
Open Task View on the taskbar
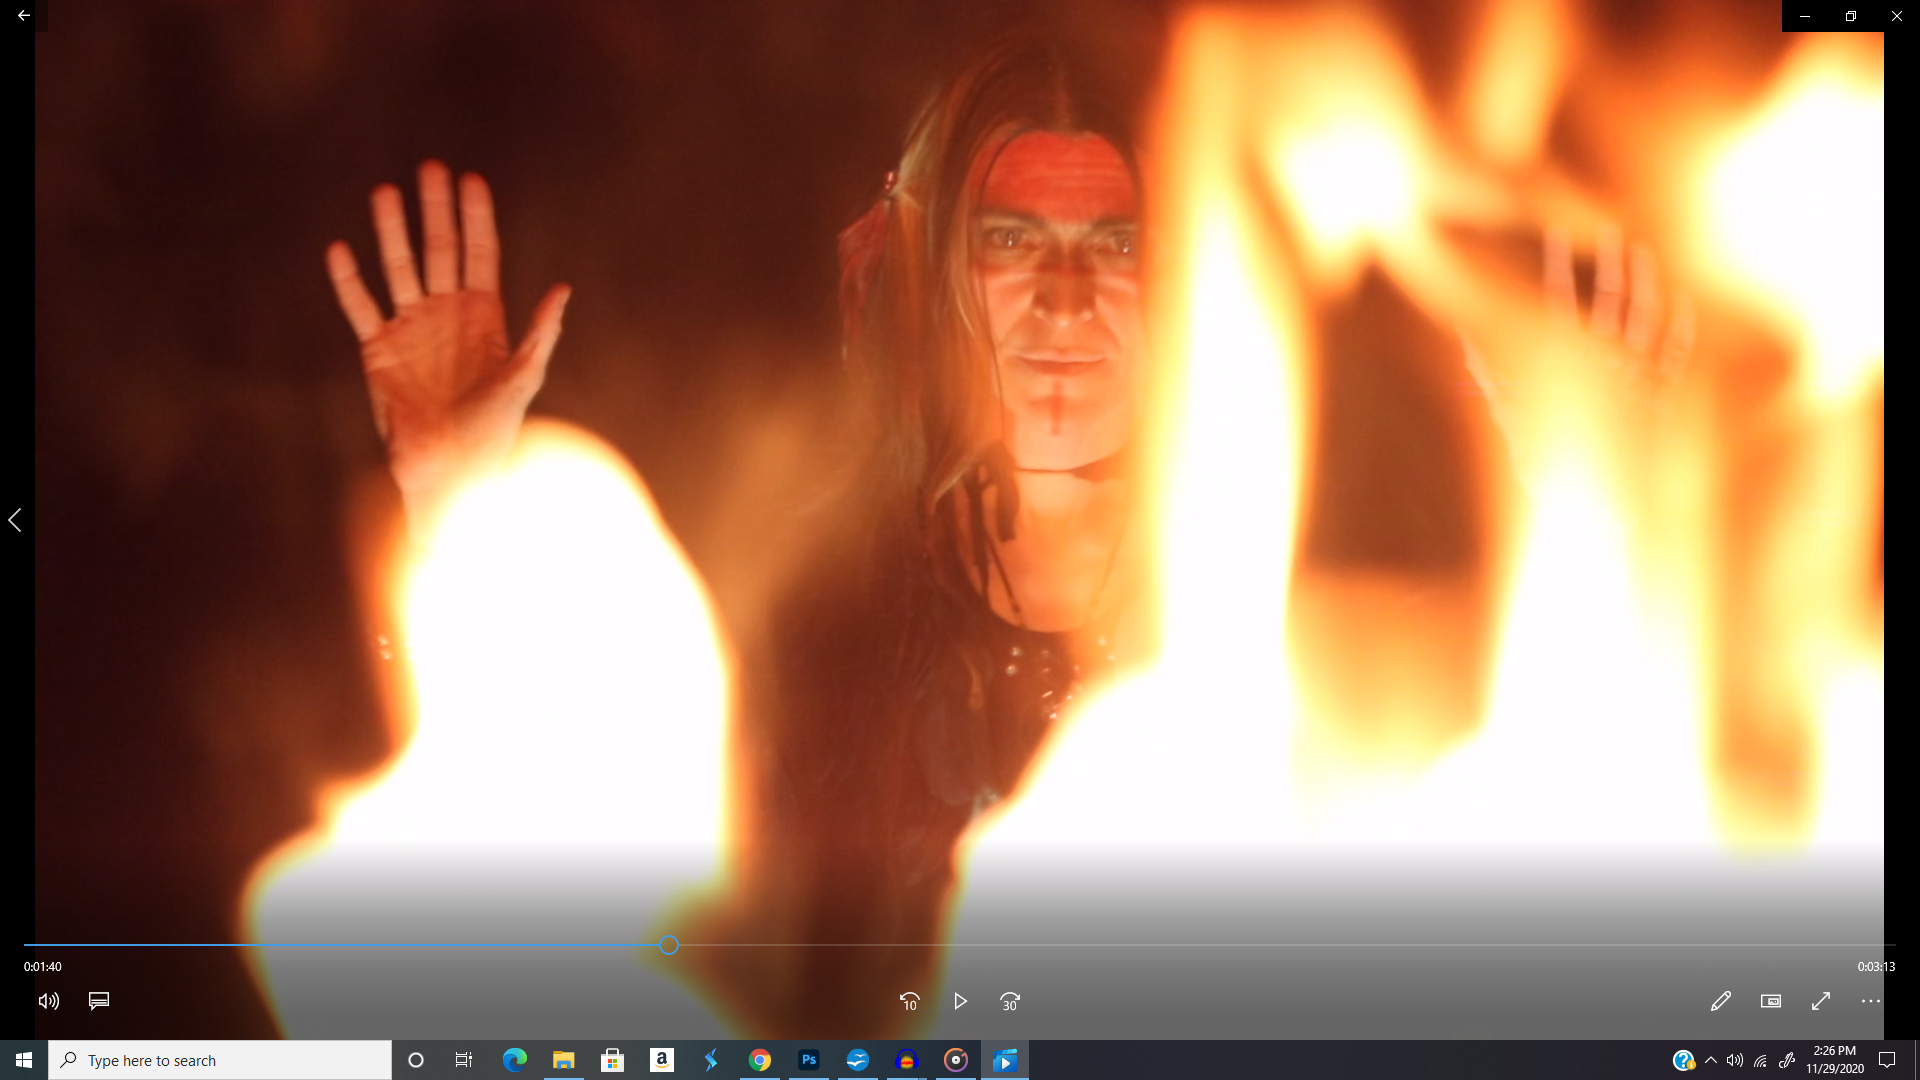pos(464,1060)
